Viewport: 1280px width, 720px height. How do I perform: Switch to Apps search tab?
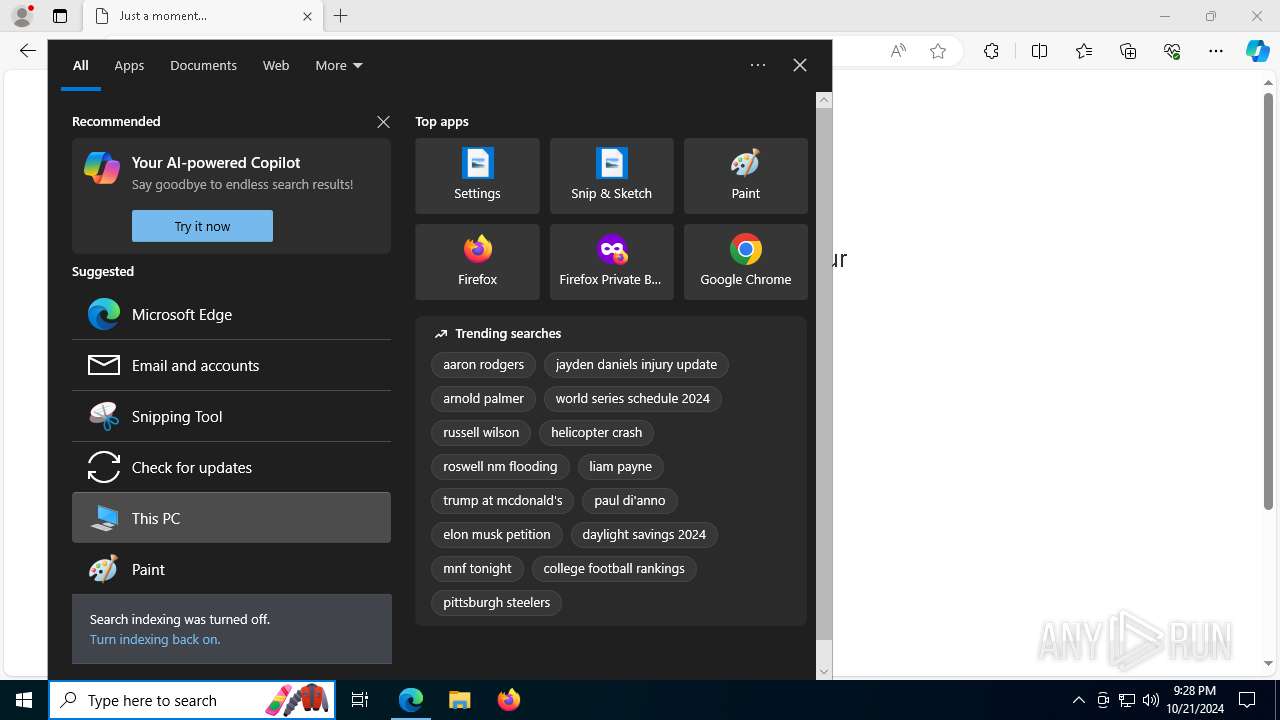[x=129, y=65]
